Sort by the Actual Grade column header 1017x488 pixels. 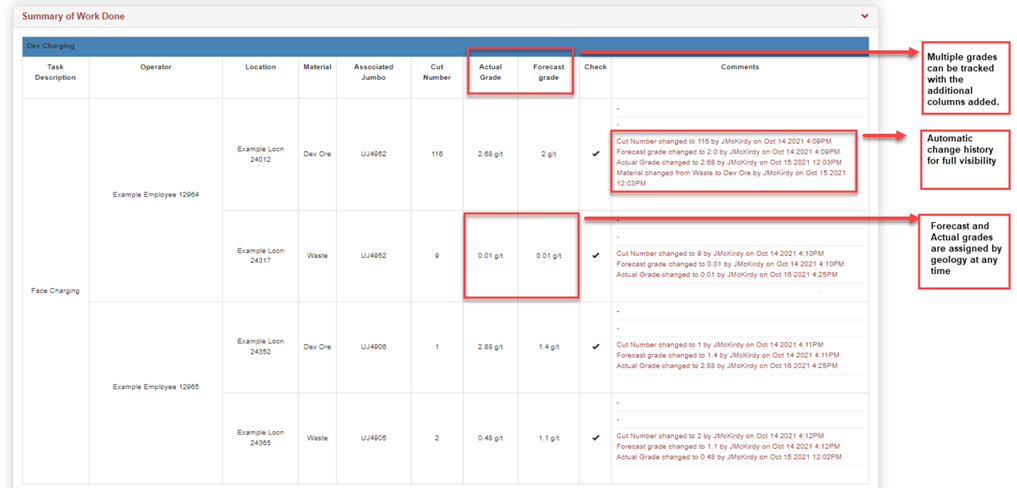pyautogui.click(x=490, y=72)
